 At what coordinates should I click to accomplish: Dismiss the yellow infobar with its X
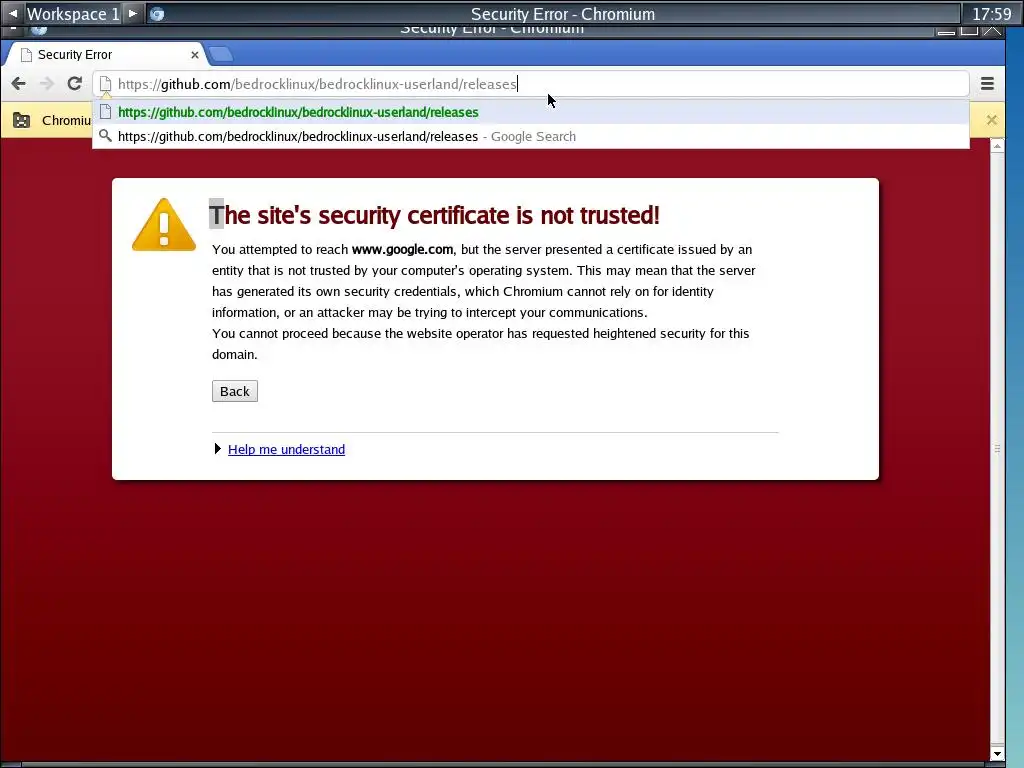[991, 120]
